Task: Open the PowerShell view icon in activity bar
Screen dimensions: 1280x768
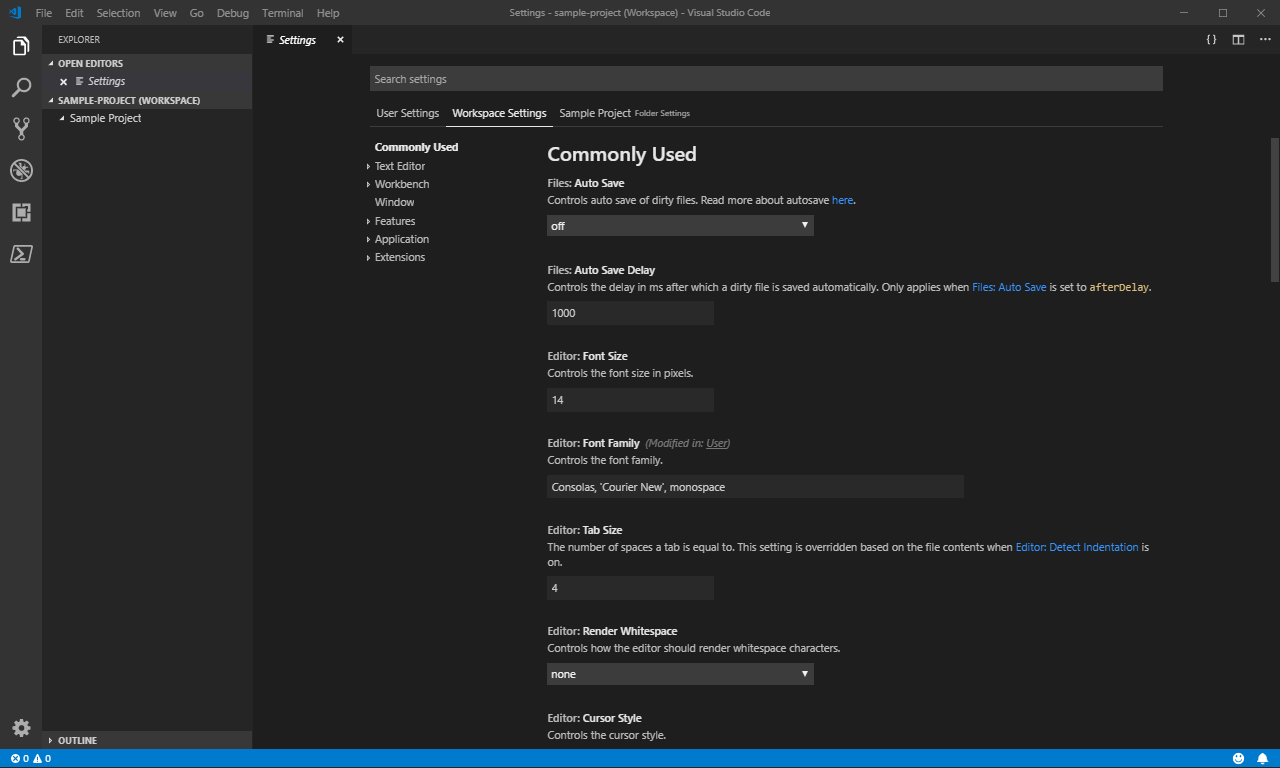Action: click(x=21, y=254)
